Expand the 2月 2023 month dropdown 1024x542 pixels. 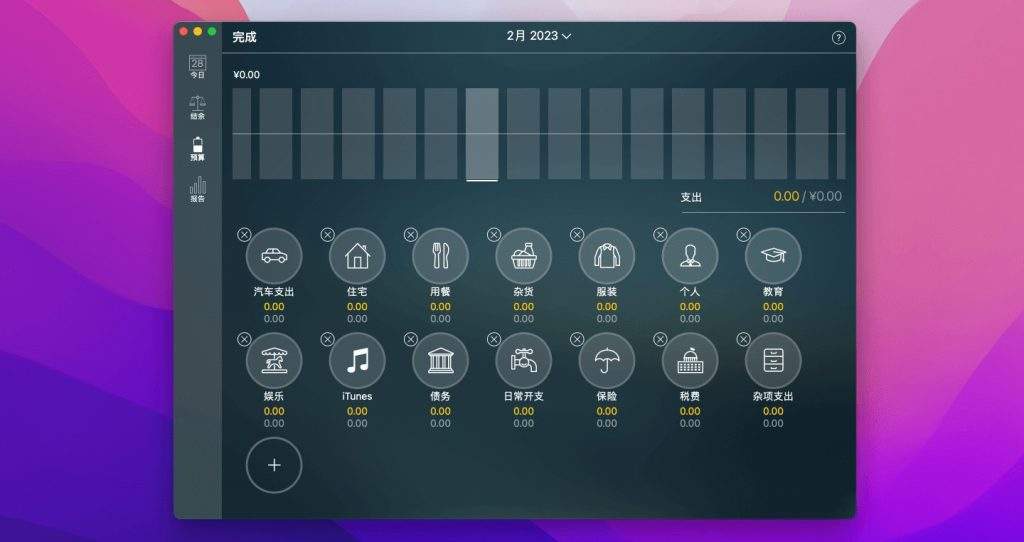pos(539,36)
